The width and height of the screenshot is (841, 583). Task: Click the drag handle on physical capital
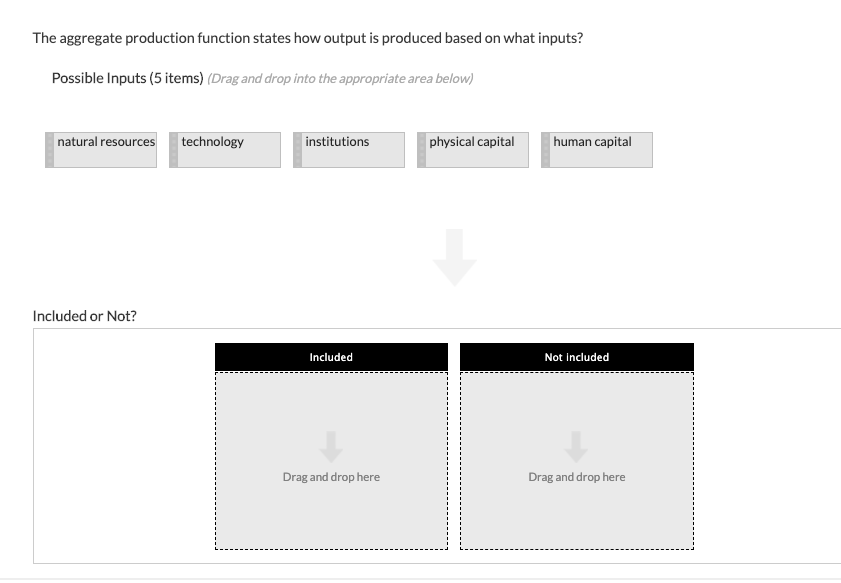coord(420,149)
